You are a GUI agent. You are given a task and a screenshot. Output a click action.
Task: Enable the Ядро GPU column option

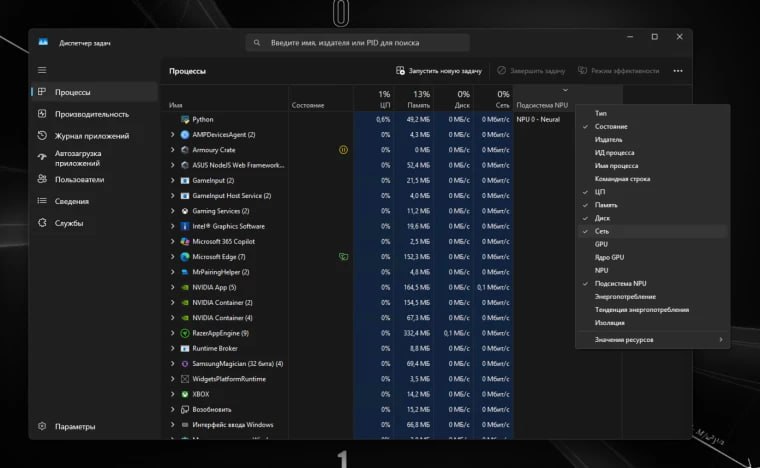click(652, 257)
